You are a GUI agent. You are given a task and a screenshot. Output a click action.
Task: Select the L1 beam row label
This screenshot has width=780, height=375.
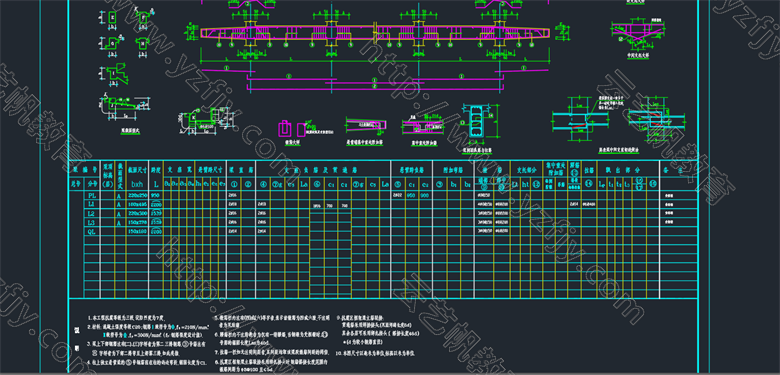(x=93, y=204)
